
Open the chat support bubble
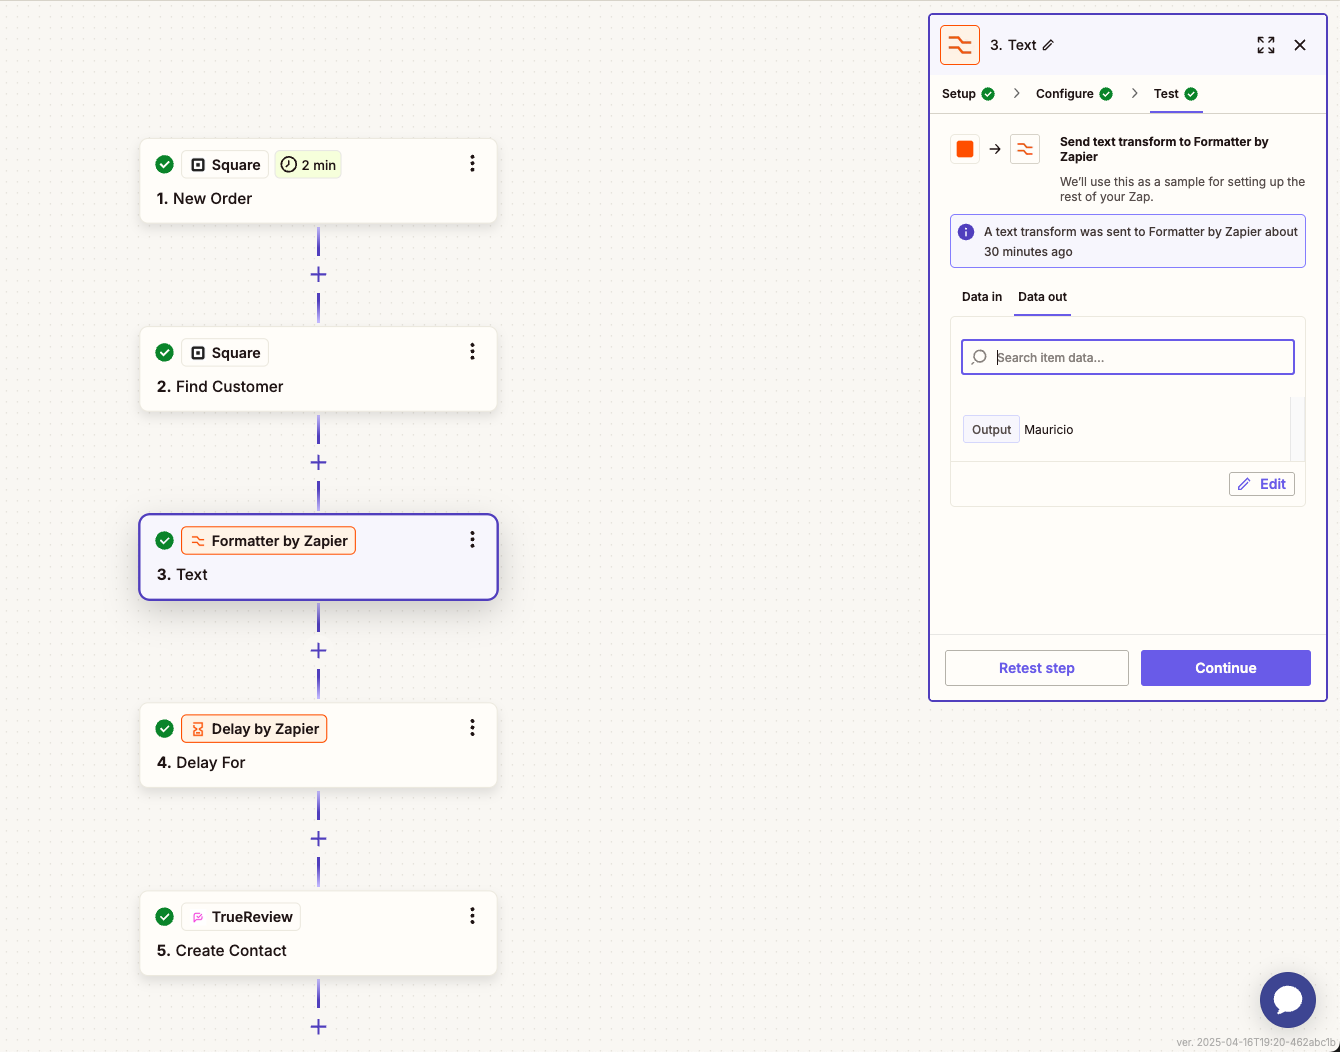click(1288, 1000)
